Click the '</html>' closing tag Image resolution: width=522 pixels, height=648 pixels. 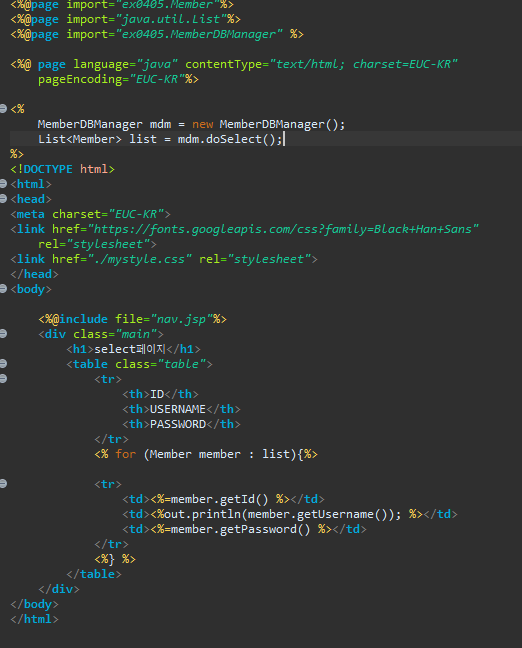[x=34, y=619]
